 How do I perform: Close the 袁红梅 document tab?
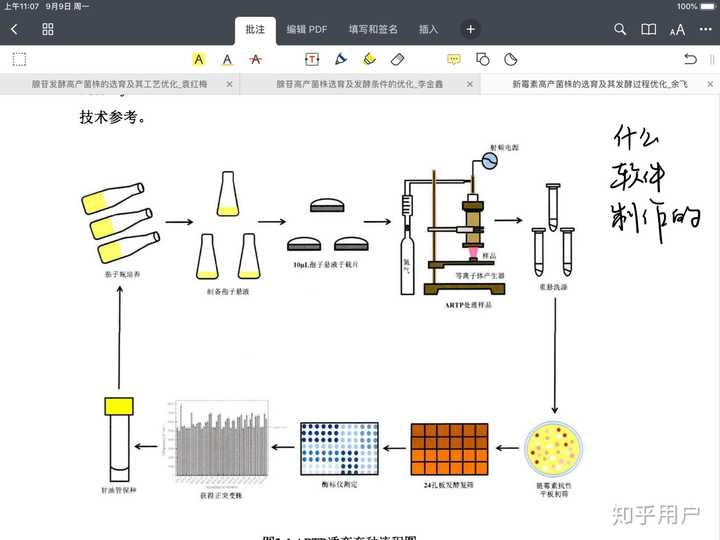coord(230,84)
